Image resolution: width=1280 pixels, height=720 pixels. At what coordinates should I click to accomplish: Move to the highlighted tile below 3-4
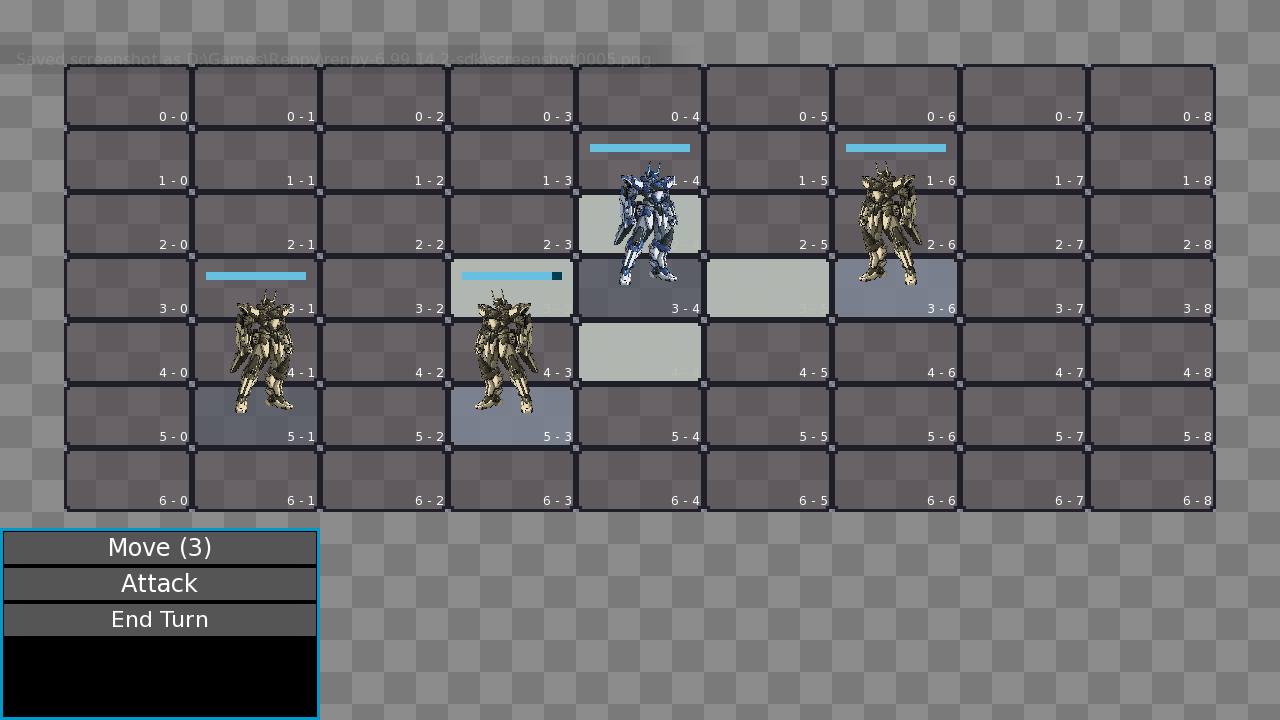[x=640, y=352]
